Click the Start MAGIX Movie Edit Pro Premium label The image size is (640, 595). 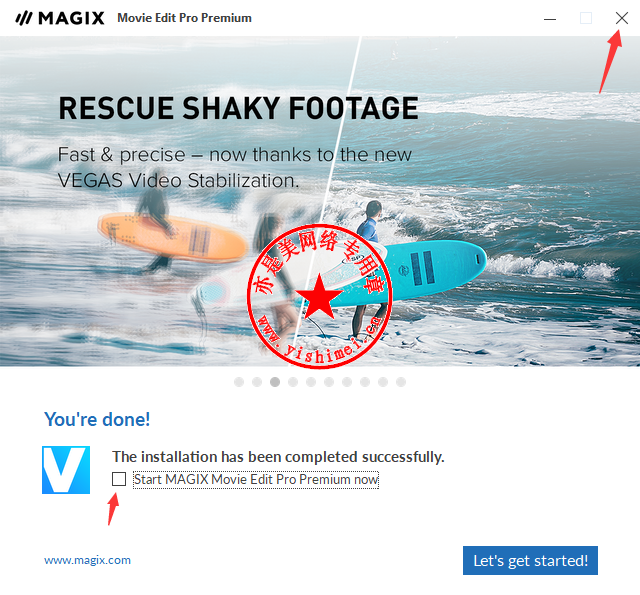pos(256,479)
